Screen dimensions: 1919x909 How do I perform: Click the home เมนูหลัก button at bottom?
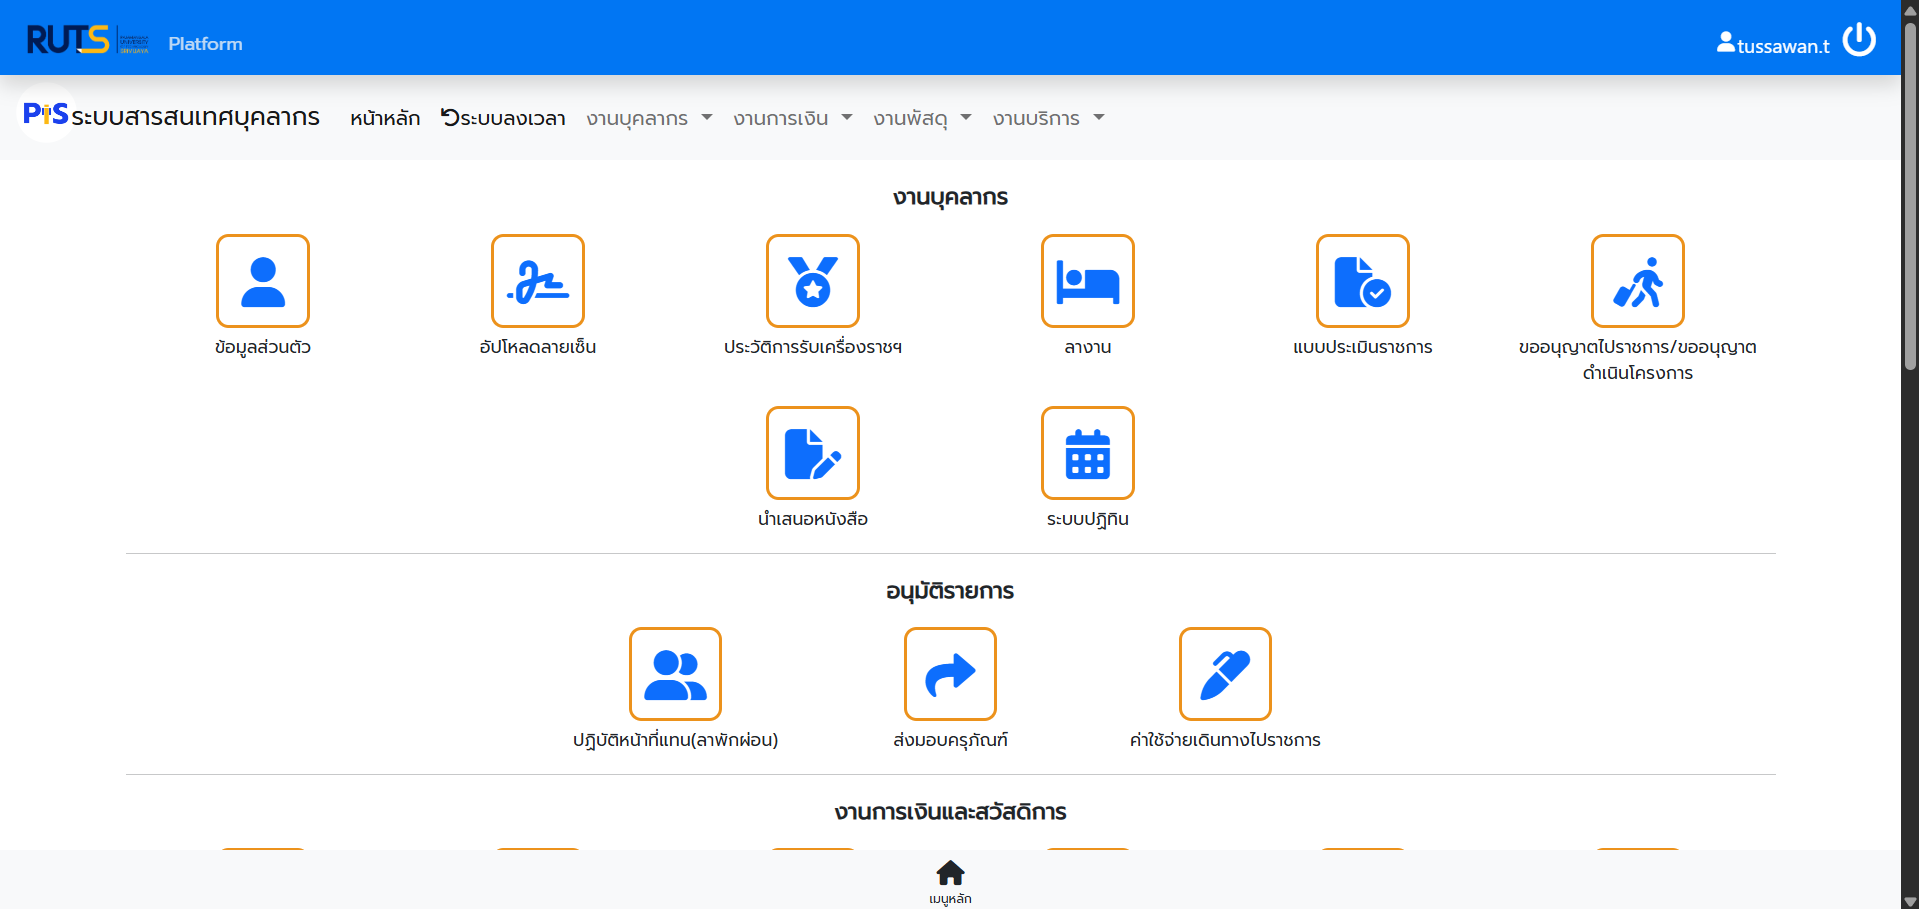click(x=950, y=880)
